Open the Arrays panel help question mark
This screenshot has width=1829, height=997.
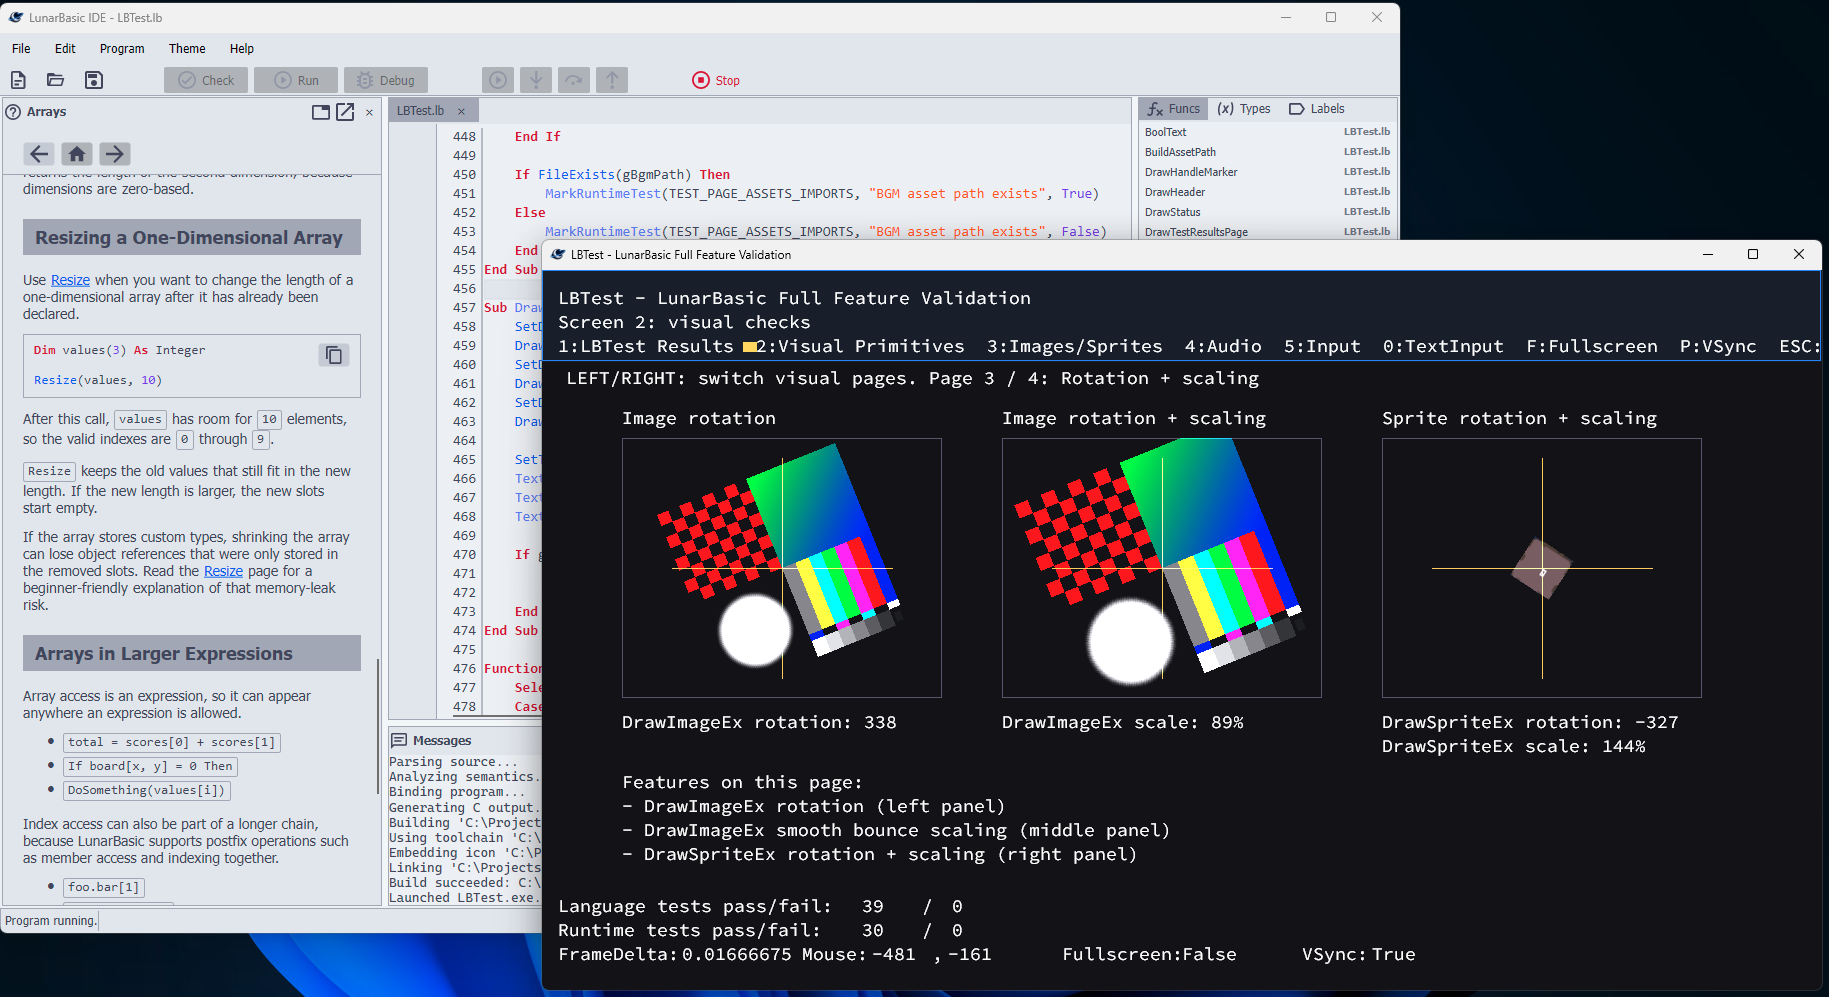[11, 112]
